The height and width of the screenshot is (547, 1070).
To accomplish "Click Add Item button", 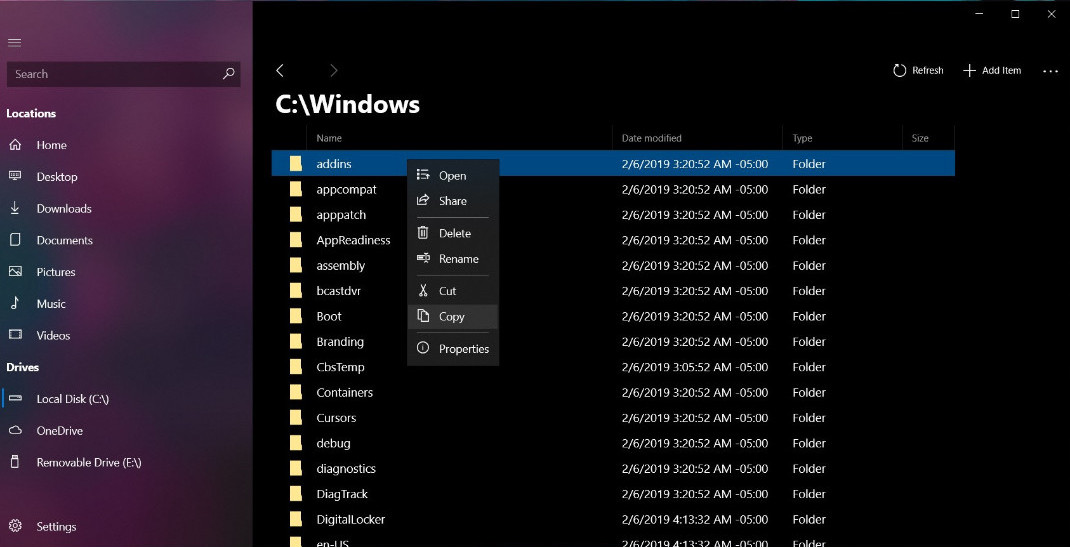I will tap(992, 70).
